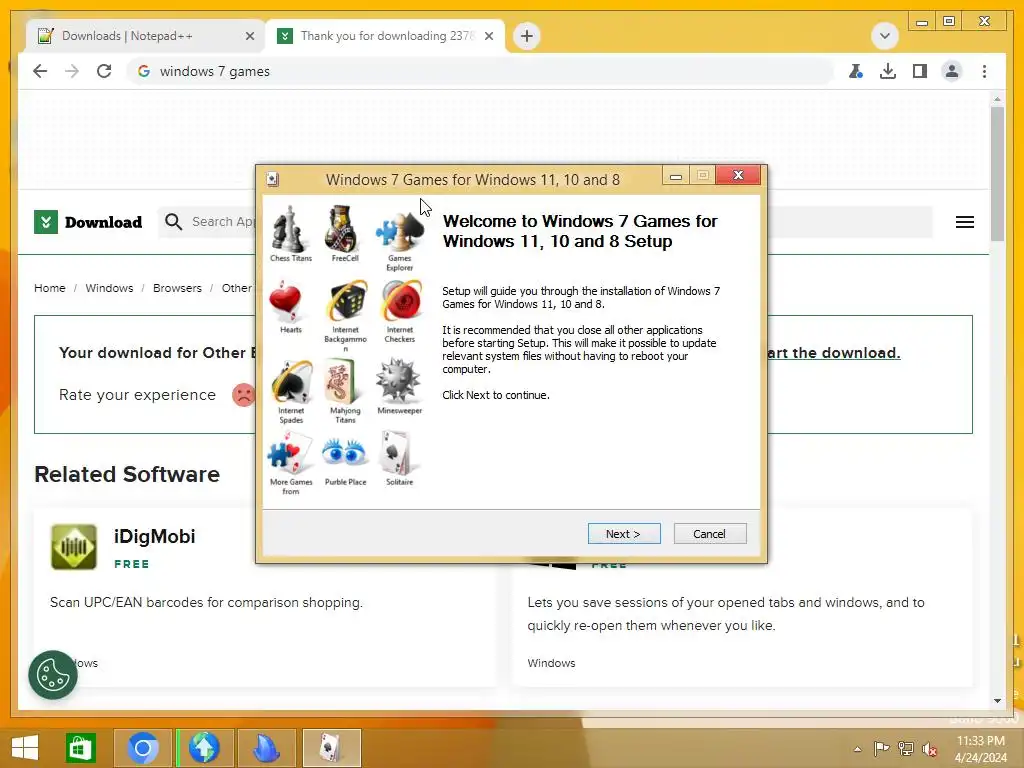The height and width of the screenshot is (768, 1024).
Task: Minimize the Windows 7 Games setup dialog
Action: [x=676, y=176]
